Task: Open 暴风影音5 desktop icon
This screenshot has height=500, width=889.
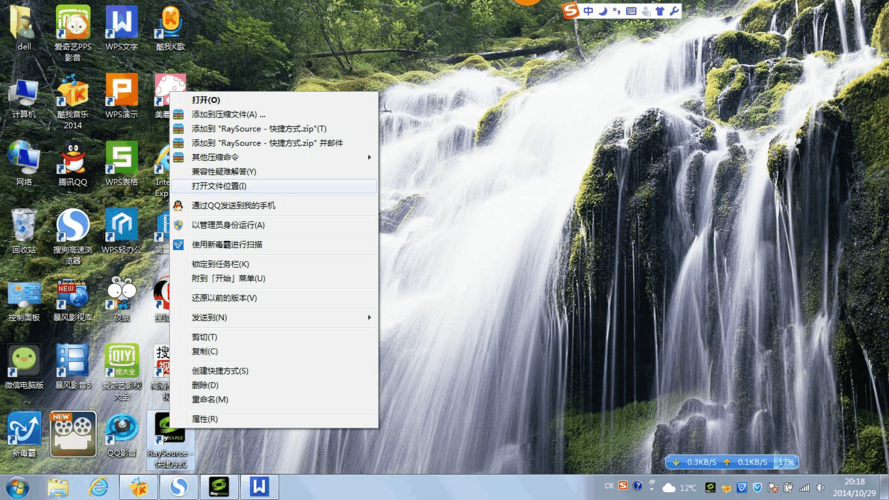Action: click(73, 367)
